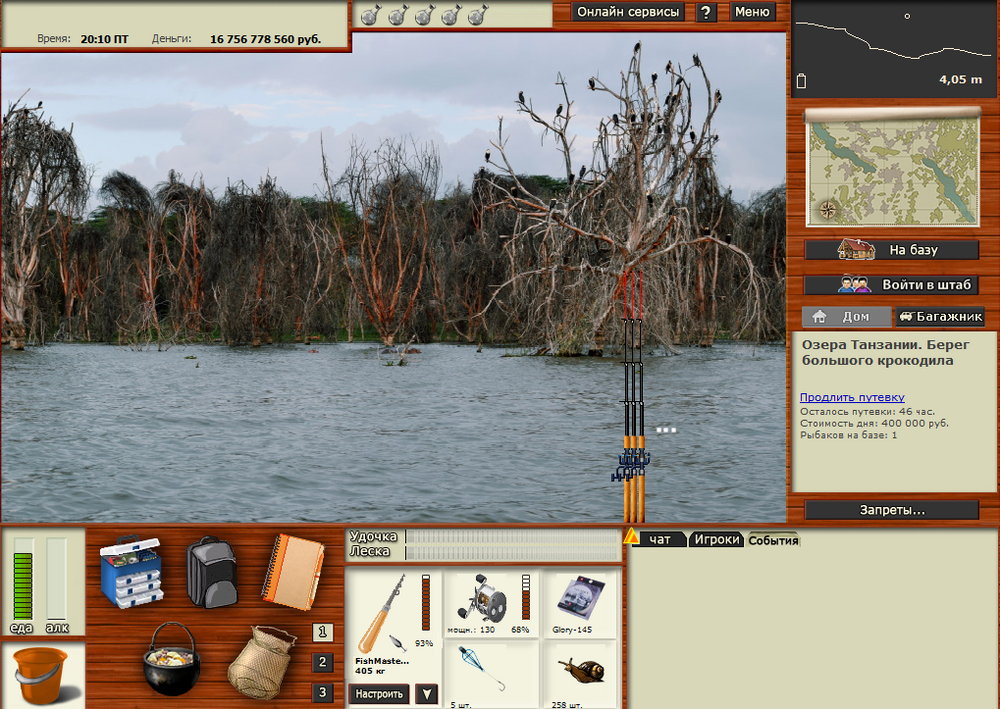Expand dropdown arrow beside Настроить
Image resolution: width=1000 pixels, height=709 pixels.
427,694
